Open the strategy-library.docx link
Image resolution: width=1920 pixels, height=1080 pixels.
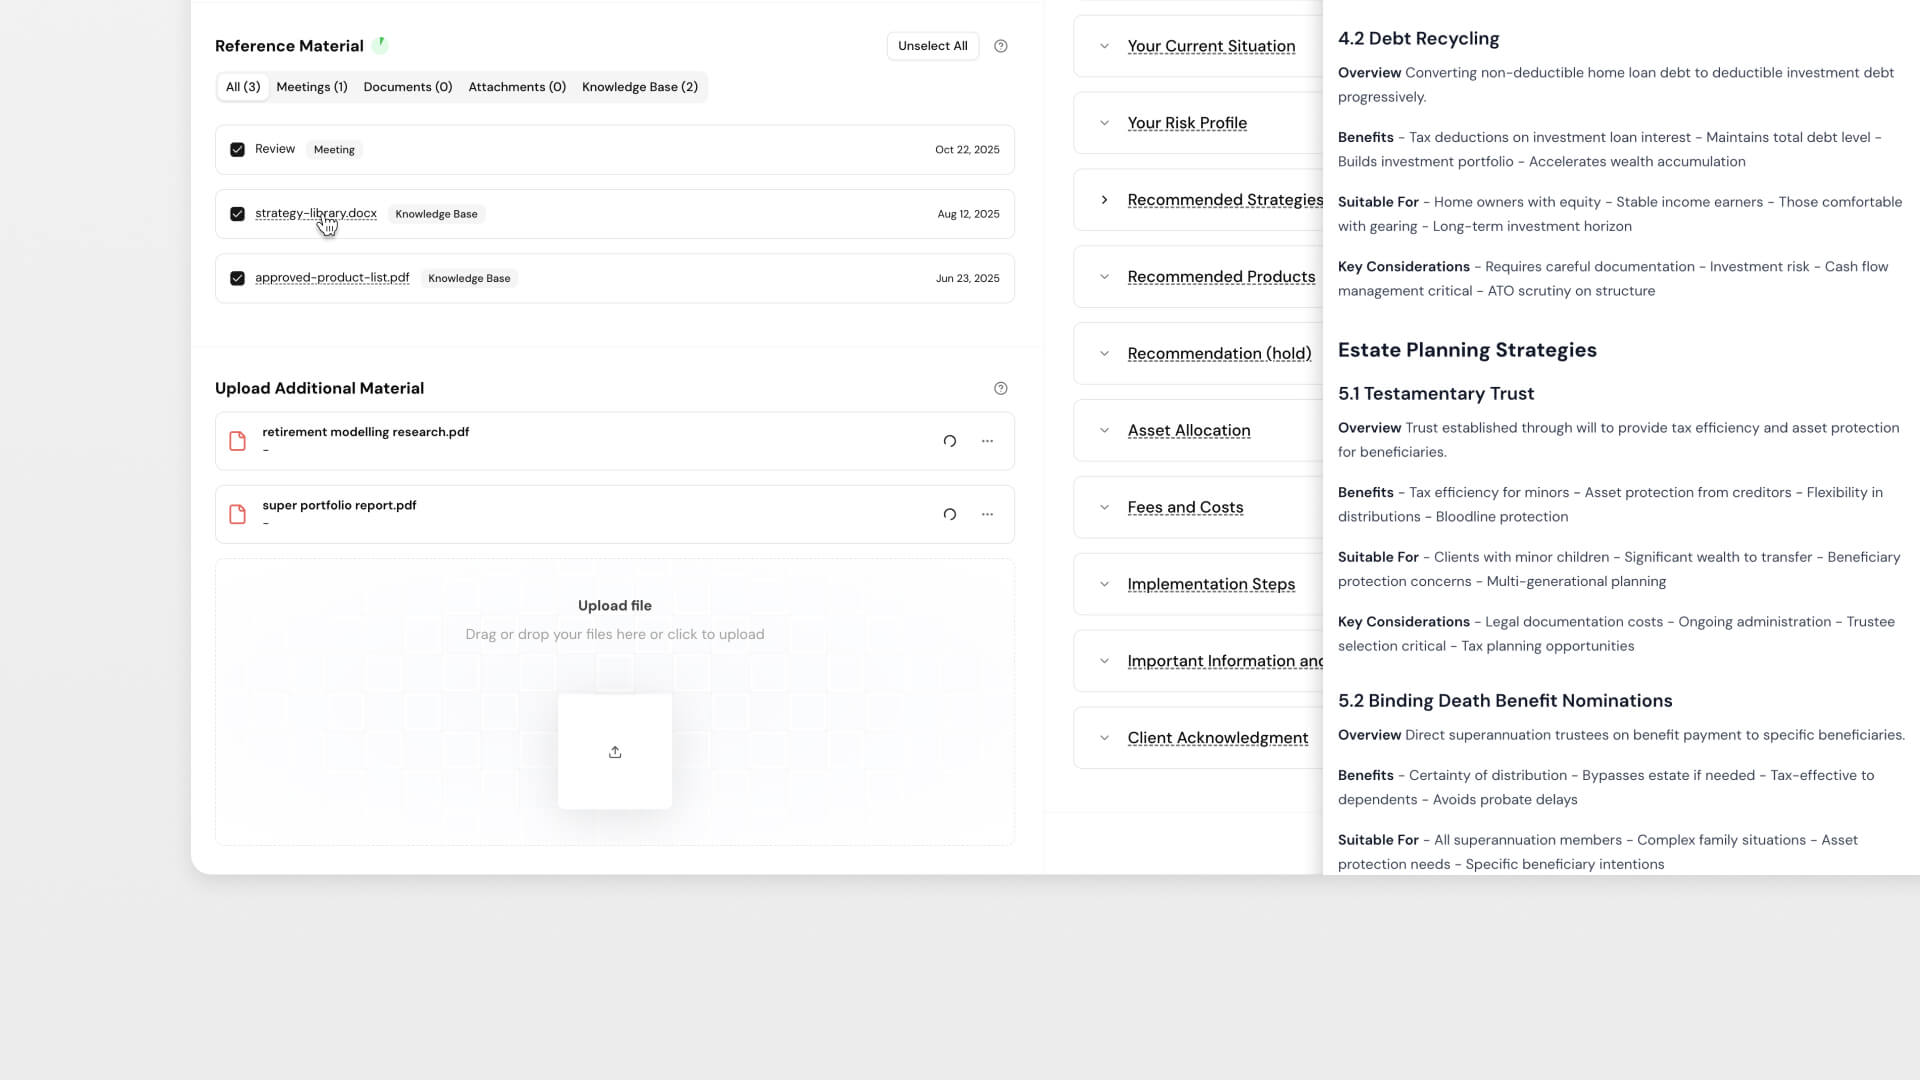316,213
